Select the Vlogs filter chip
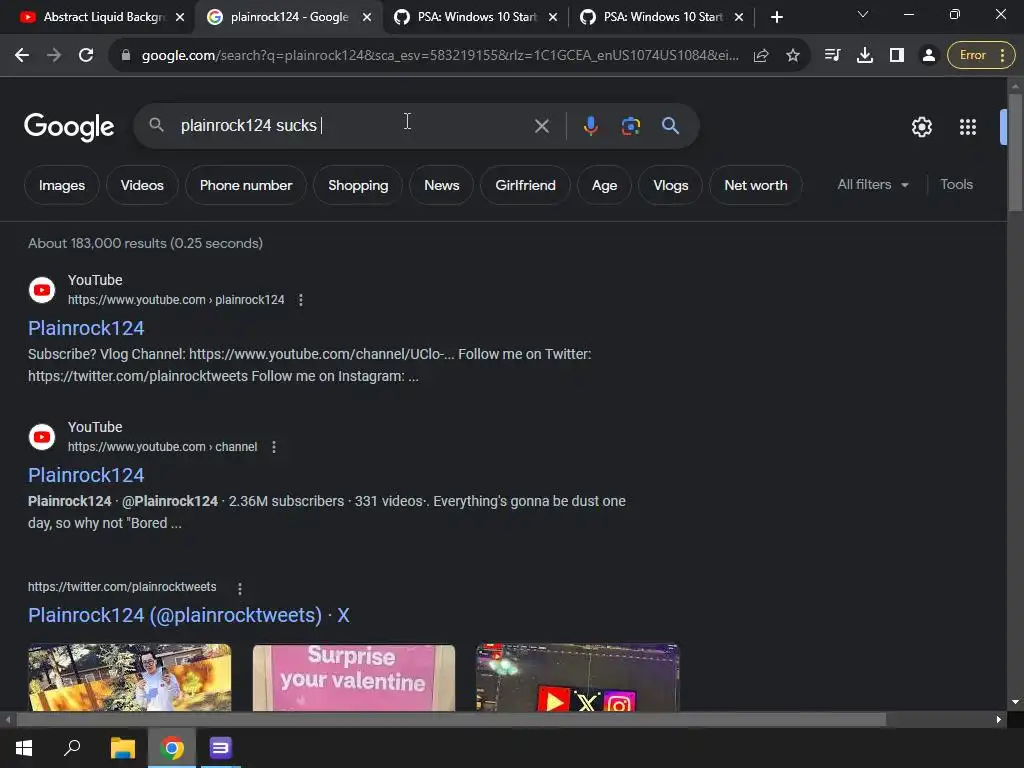This screenshot has width=1024, height=768. point(670,185)
